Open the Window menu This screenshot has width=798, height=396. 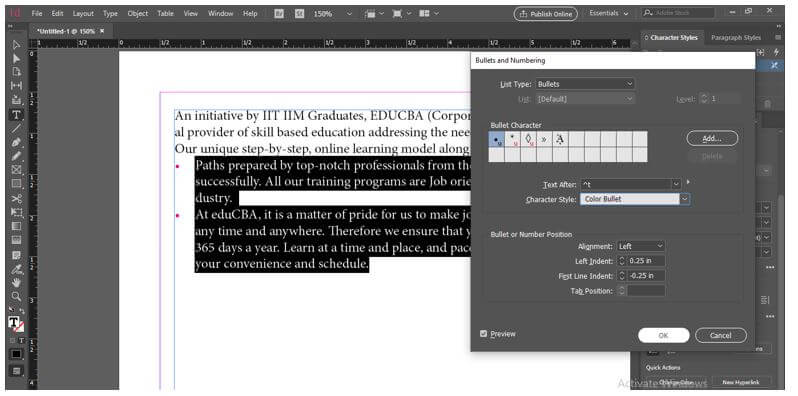point(220,14)
